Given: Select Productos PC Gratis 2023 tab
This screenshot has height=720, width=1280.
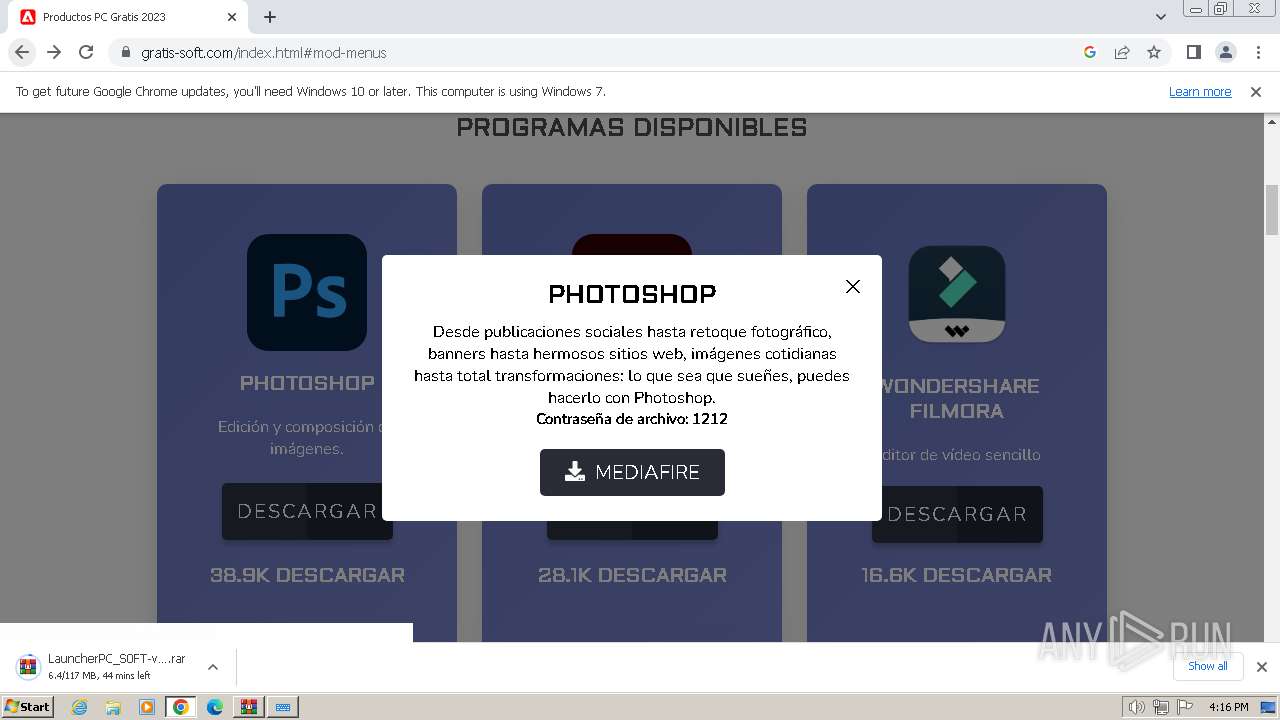Looking at the screenshot, I should tap(130, 17).
